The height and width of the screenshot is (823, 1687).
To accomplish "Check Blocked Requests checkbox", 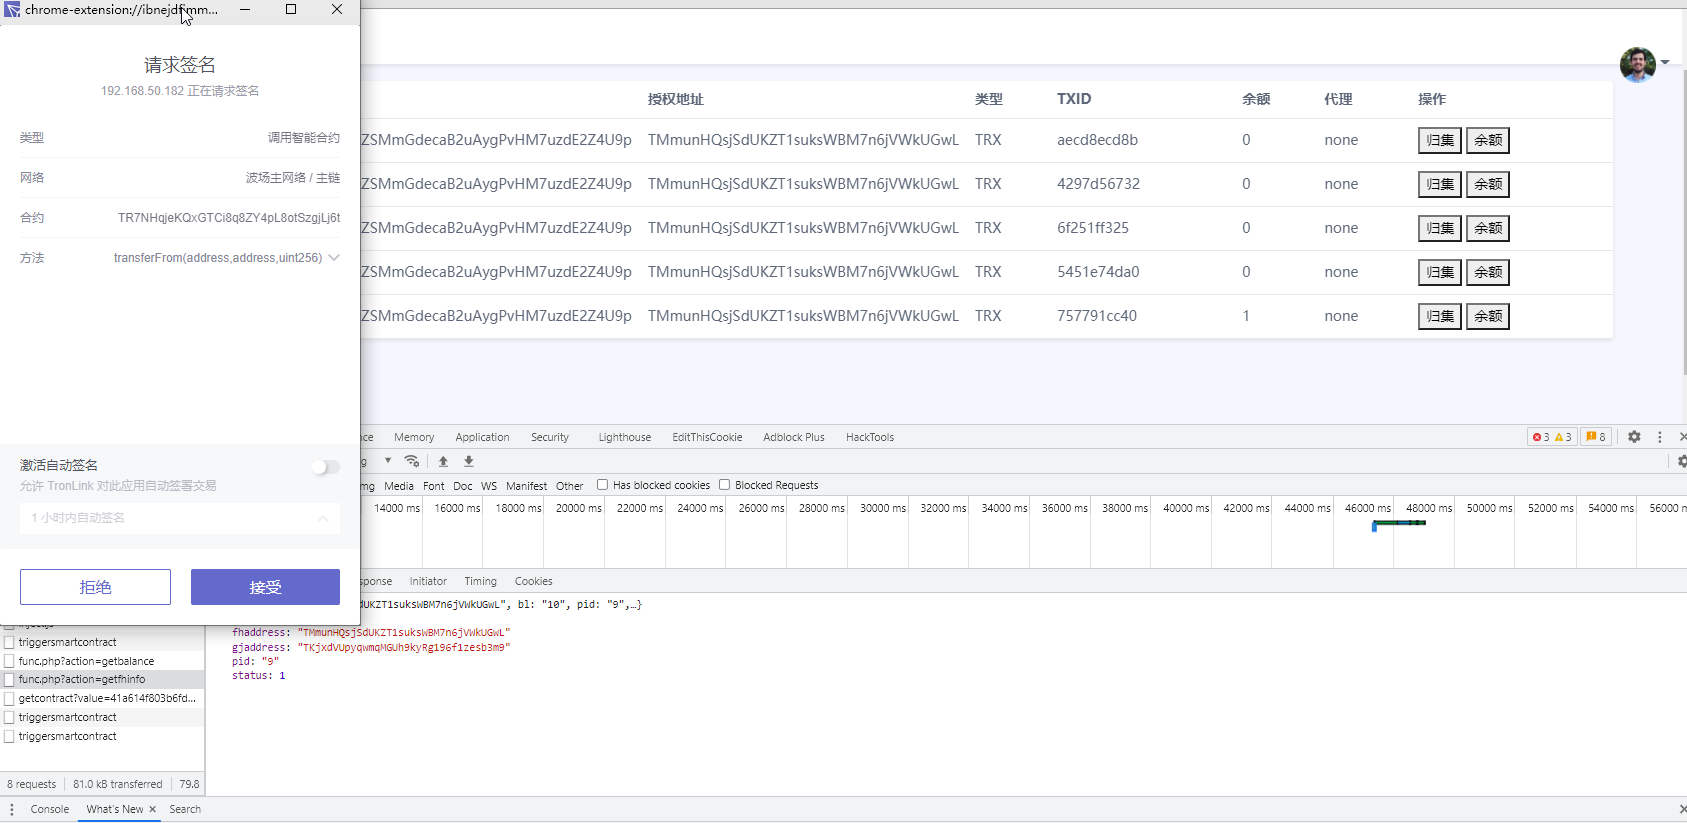I will click(724, 485).
